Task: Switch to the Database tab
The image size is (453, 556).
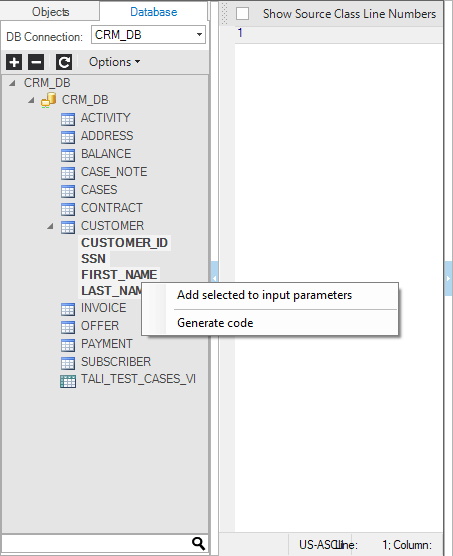Action: (153, 12)
